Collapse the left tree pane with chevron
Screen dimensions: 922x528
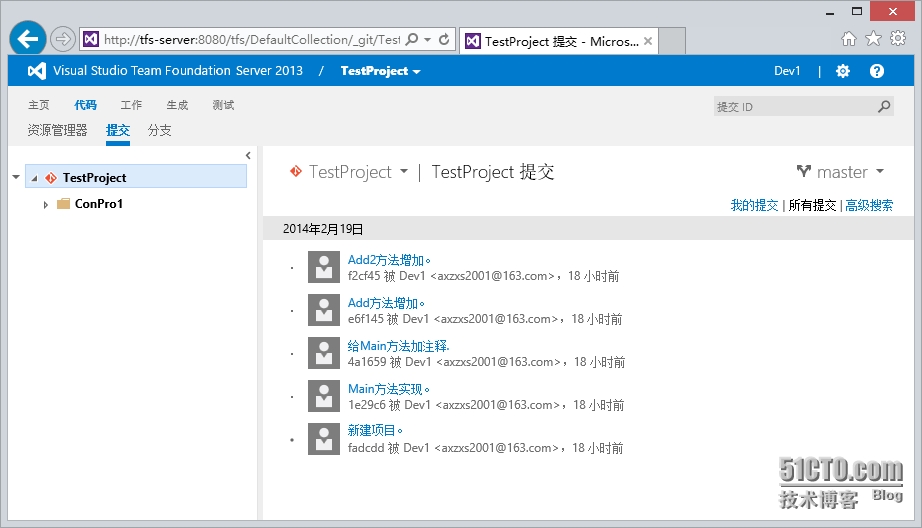tap(248, 155)
